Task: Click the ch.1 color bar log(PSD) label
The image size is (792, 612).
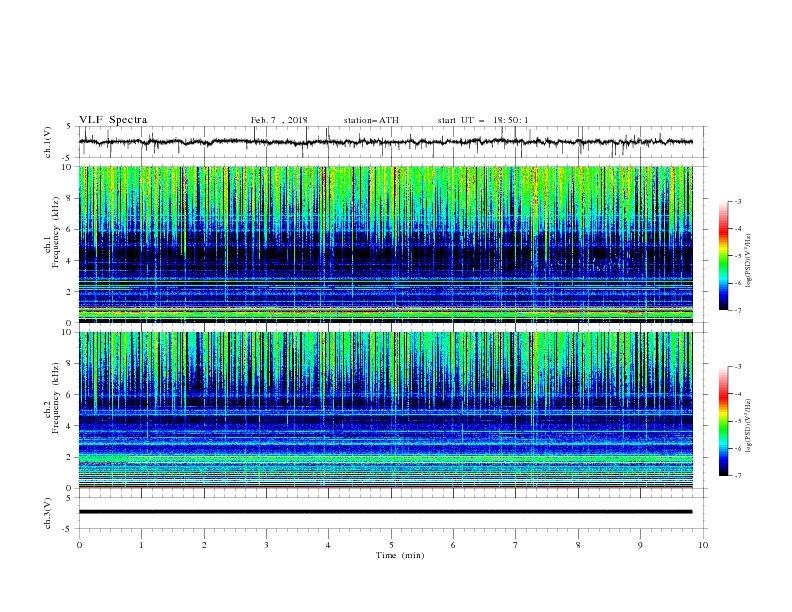Action: tap(749, 261)
